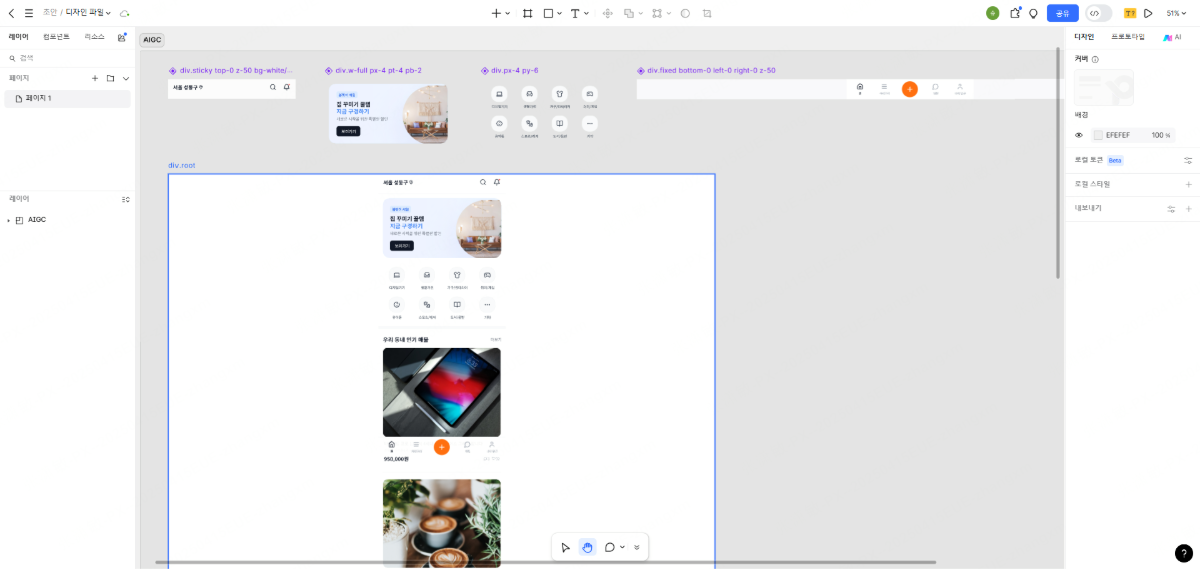The height and width of the screenshot is (570, 1200).
Task: Add a new page with plus icon
Action: pos(95,78)
